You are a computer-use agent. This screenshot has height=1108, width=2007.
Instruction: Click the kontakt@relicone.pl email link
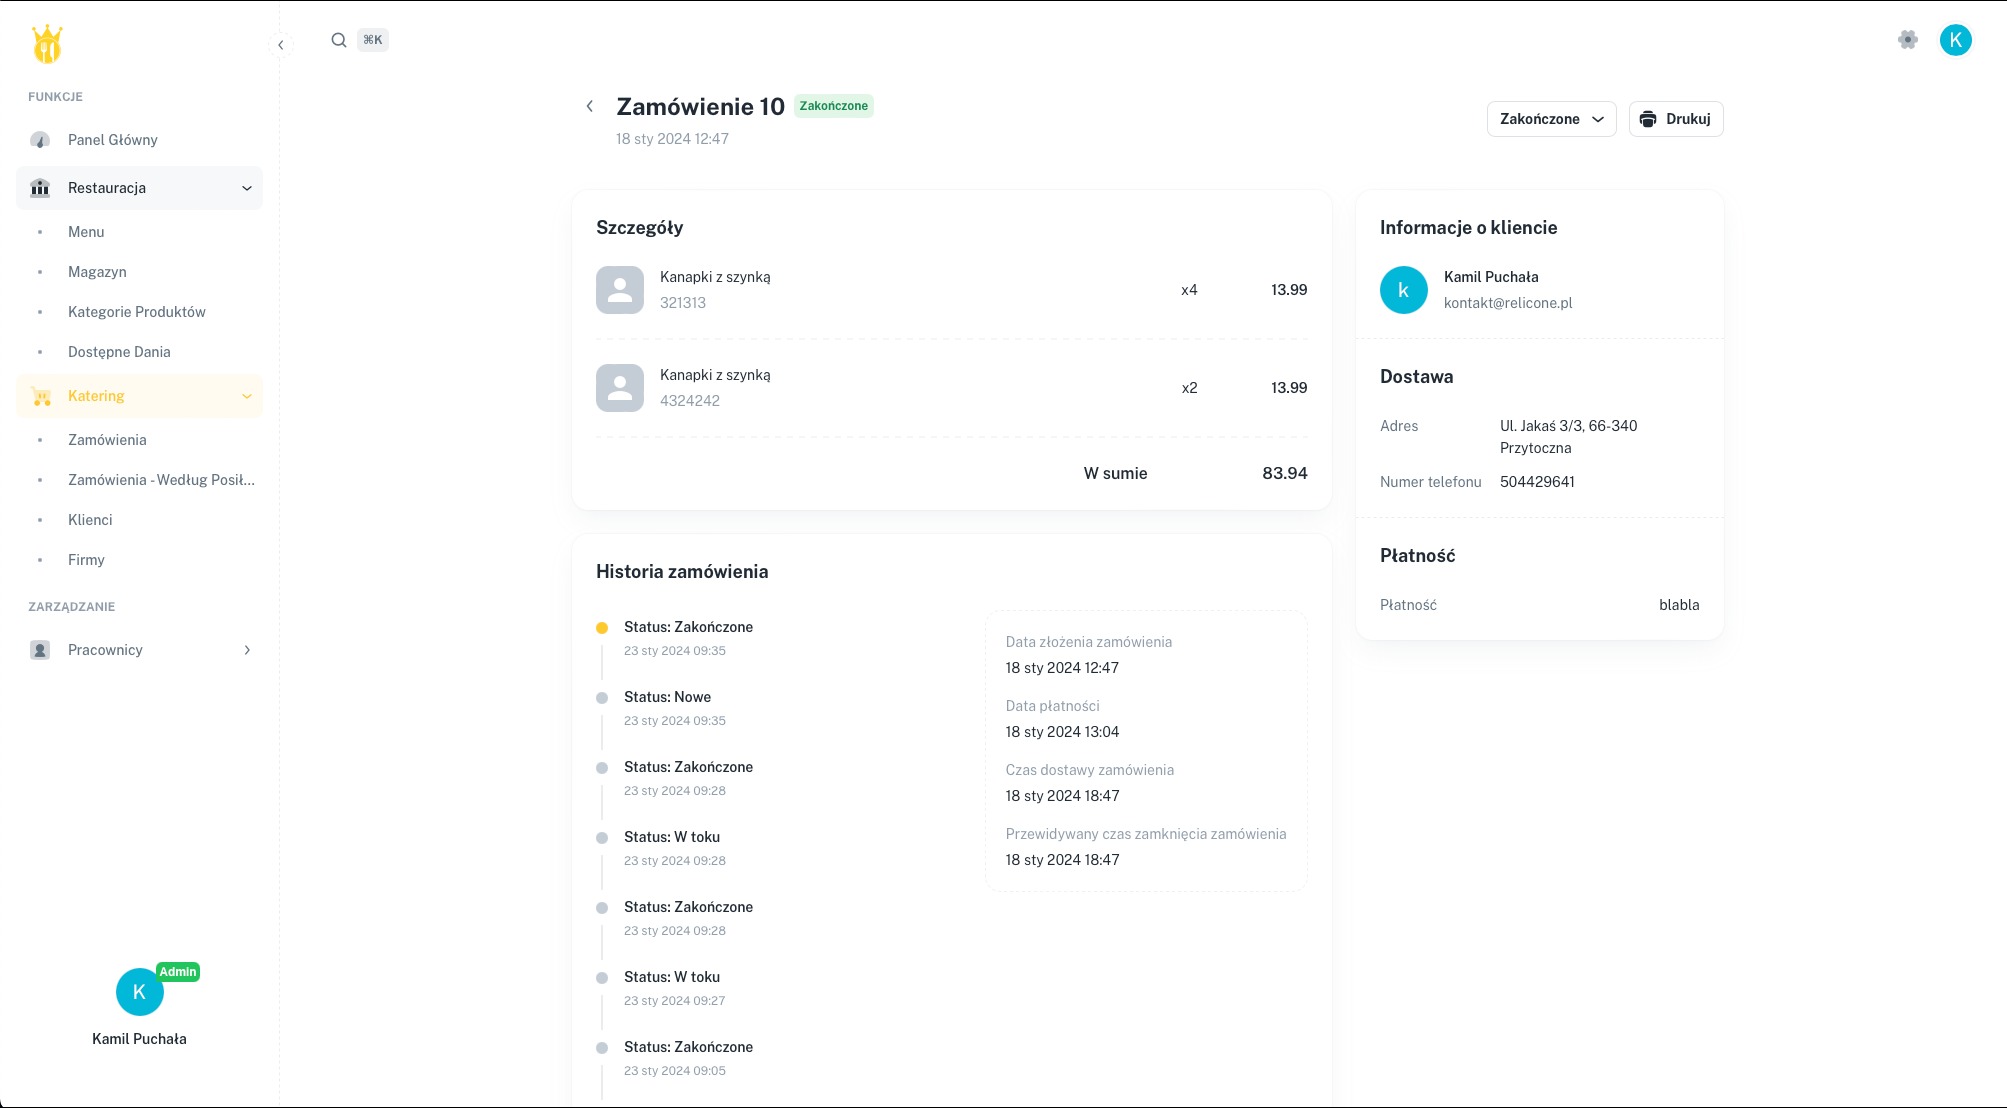point(1507,303)
